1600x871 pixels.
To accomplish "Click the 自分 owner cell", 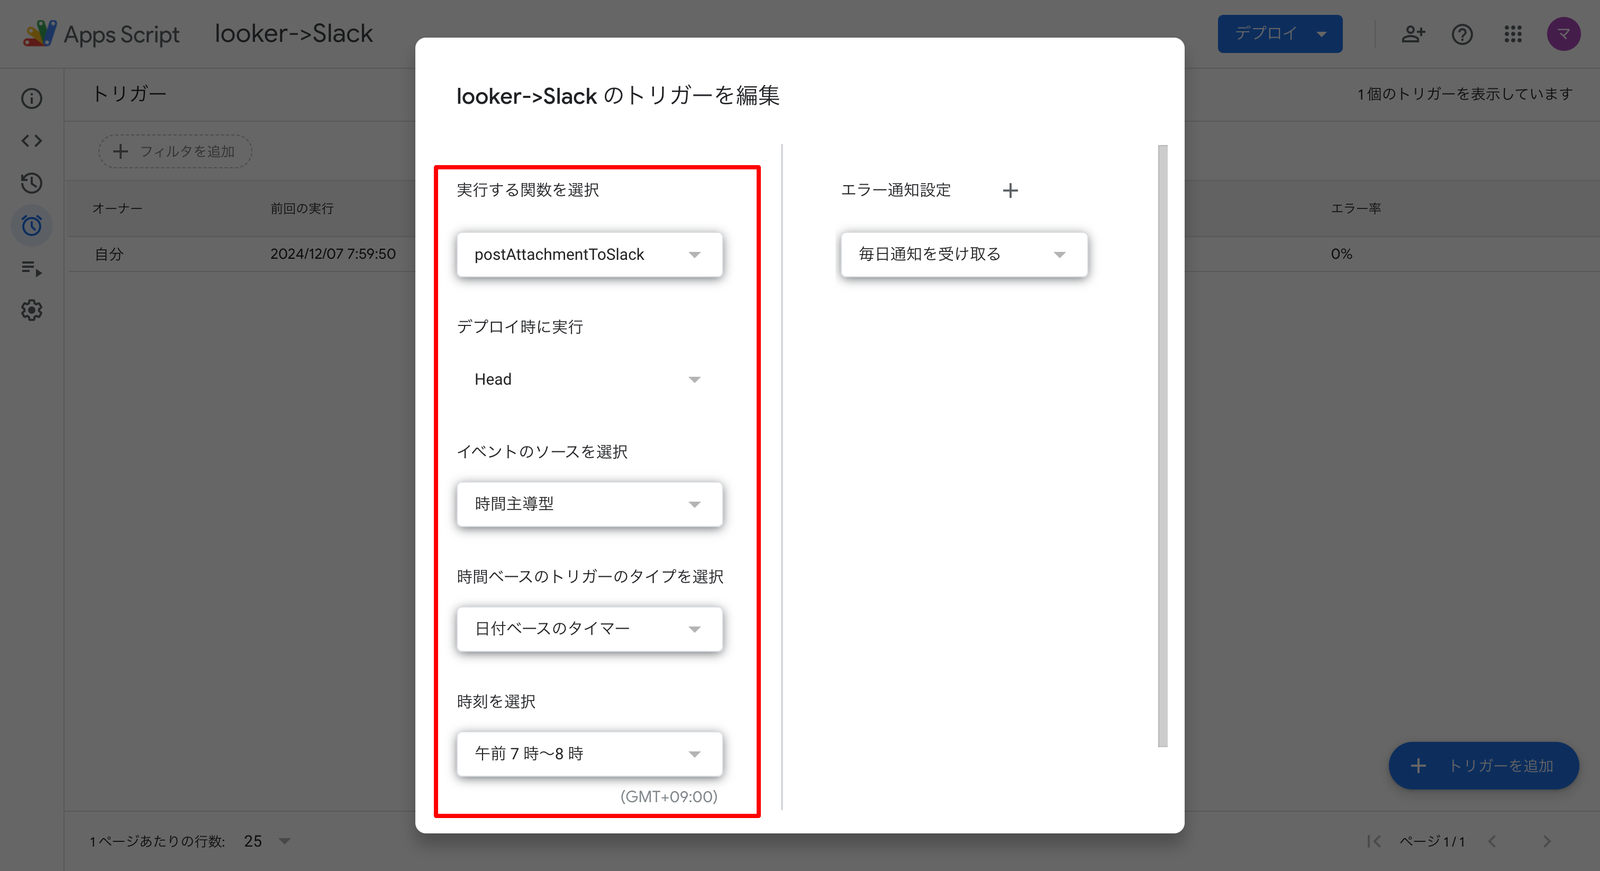I will pyautogui.click(x=109, y=254).
